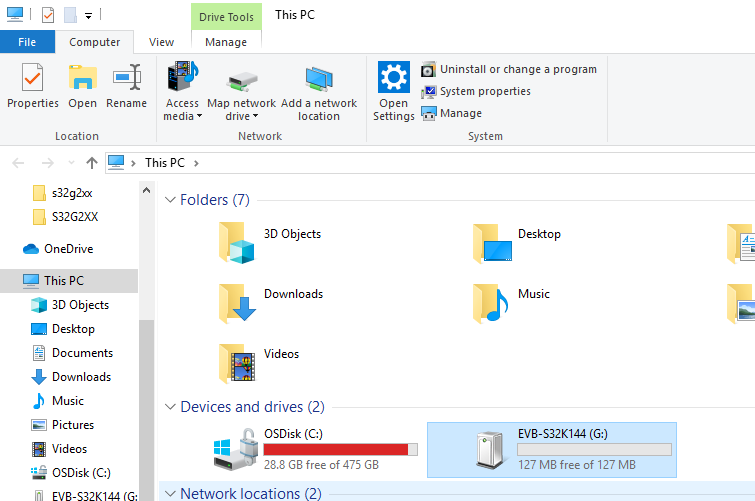Click Manage in System group
This screenshot has height=501, width=755.
click(x=451, y=113)
